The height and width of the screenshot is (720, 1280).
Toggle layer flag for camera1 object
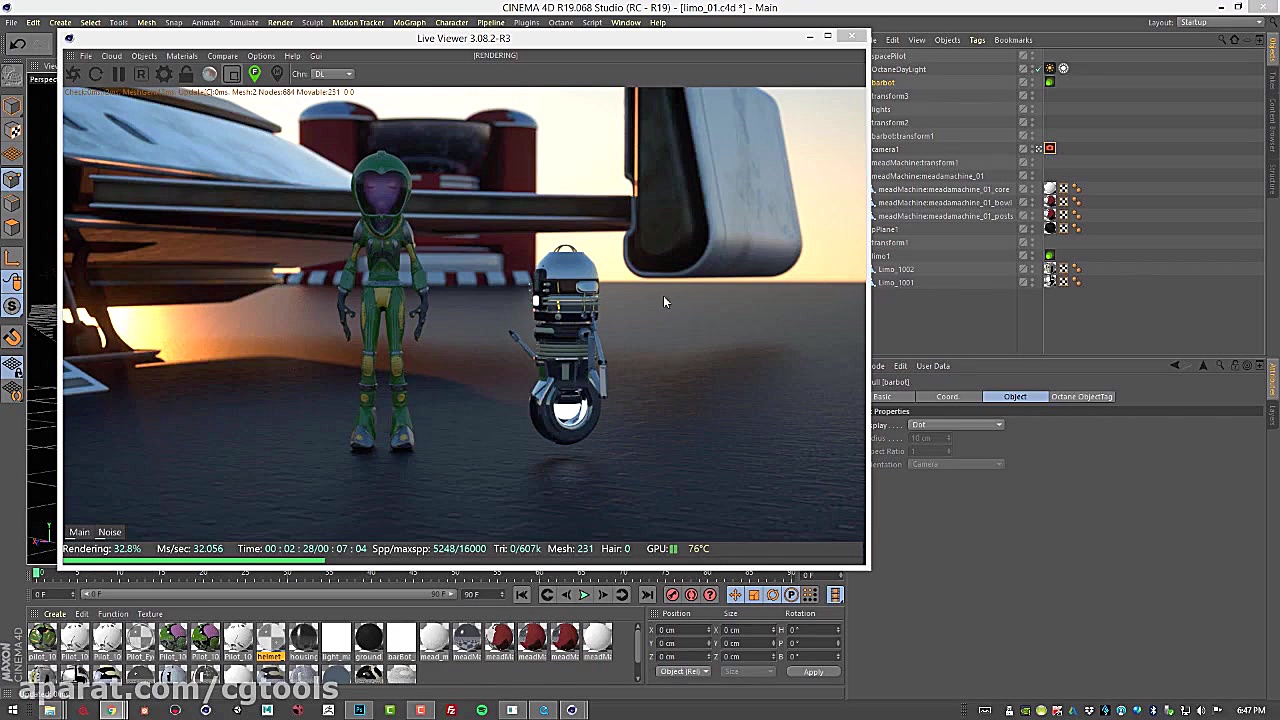pyautogui.click(x=1023, y=149)
